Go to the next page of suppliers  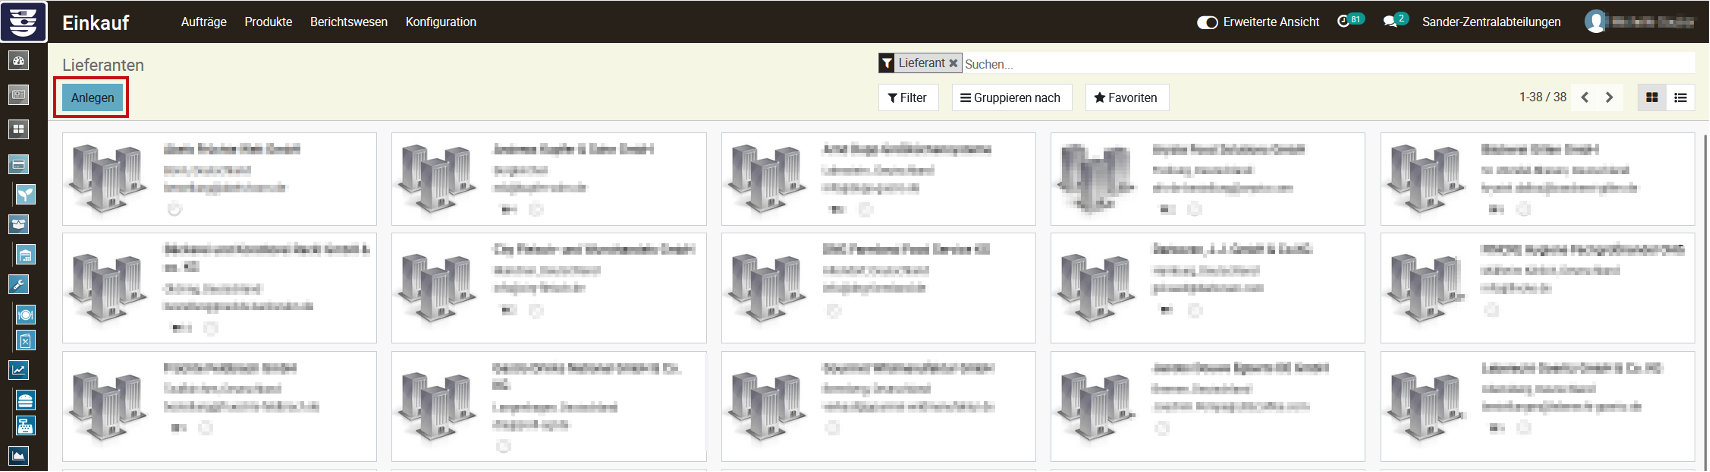point(1609,97)
